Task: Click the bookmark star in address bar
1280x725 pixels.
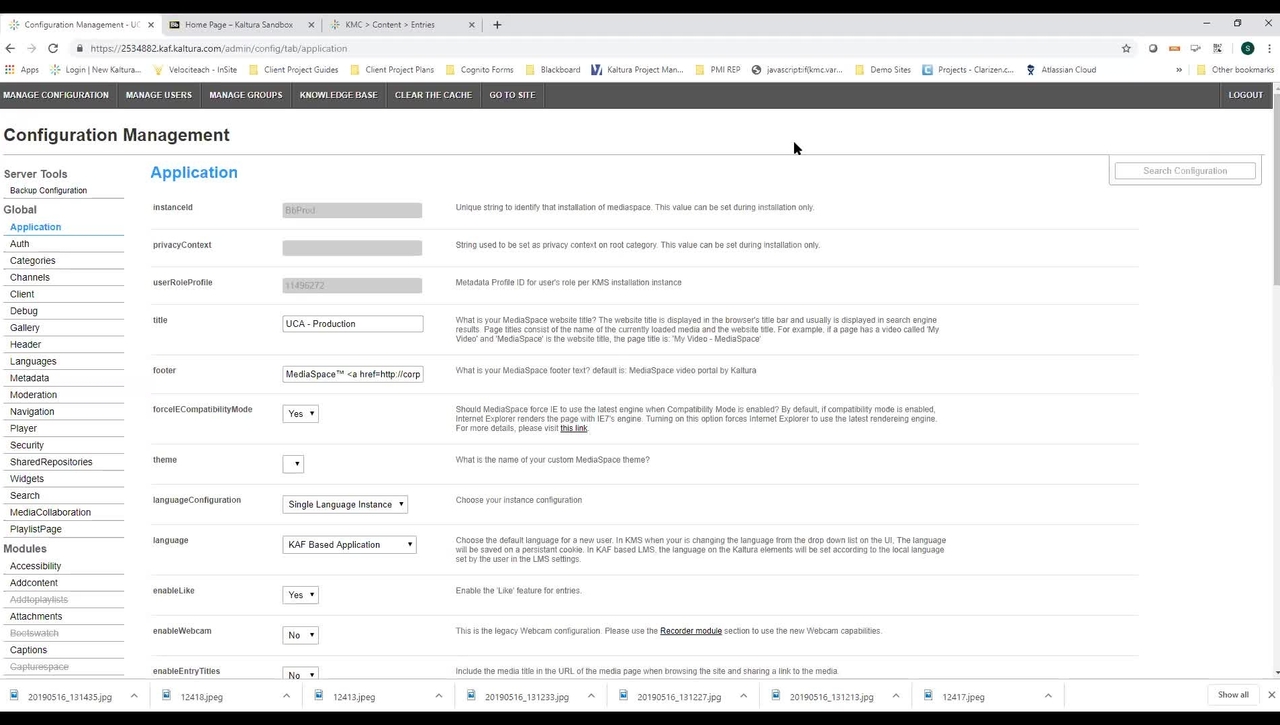Action: [x=1126, y=48]
